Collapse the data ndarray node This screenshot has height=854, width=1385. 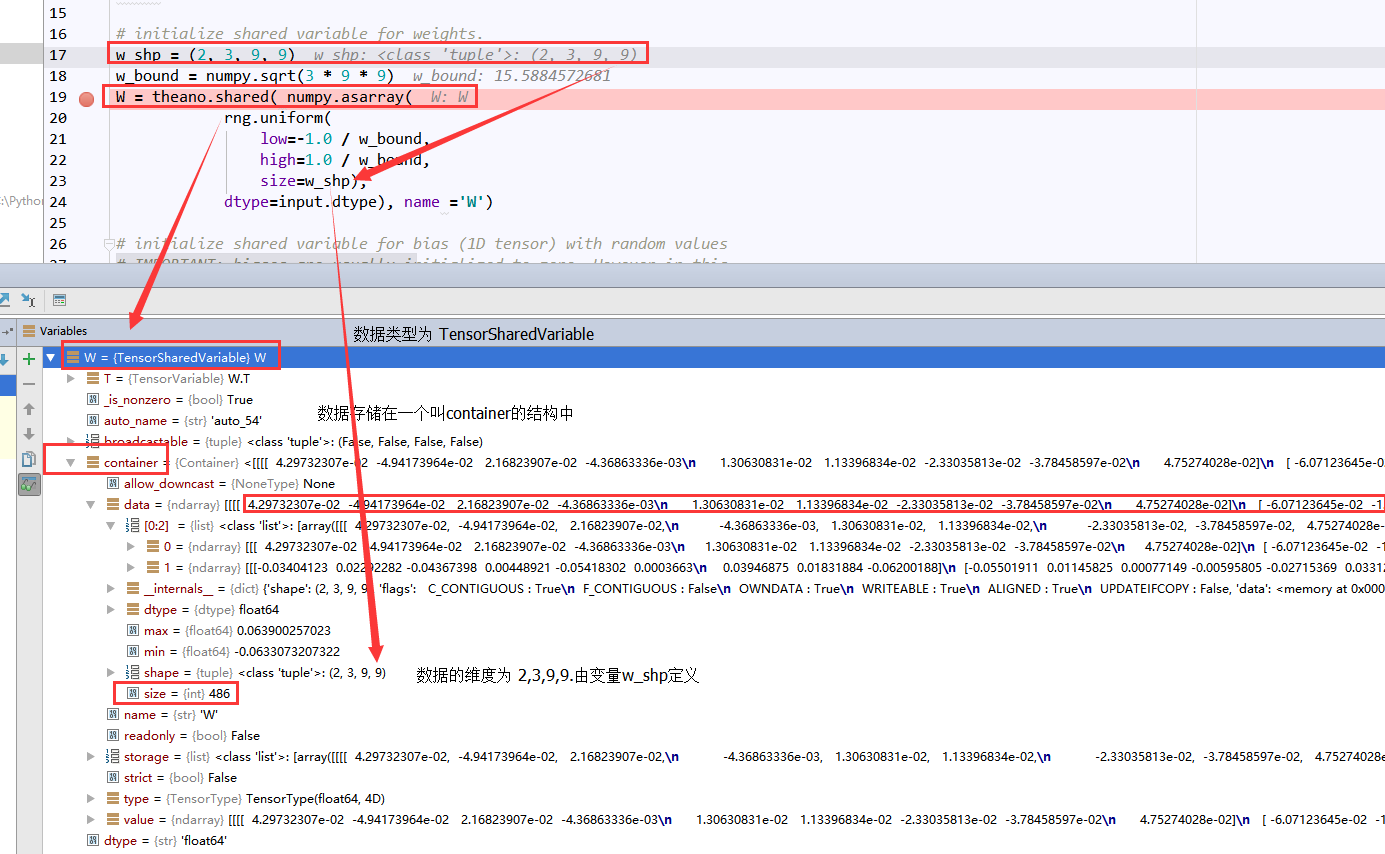(x=91, y=504)
